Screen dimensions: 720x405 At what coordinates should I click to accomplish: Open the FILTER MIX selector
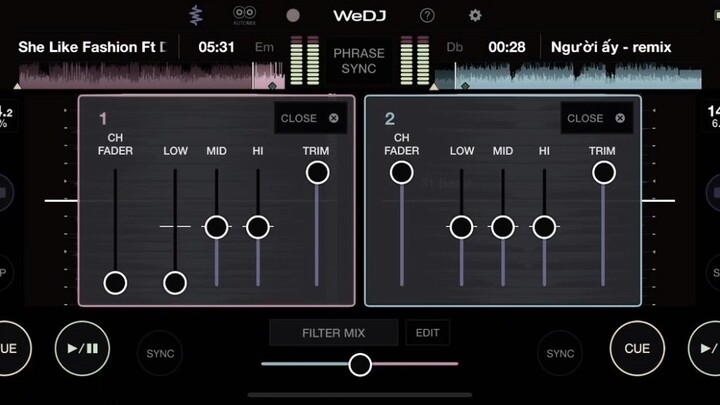pos(333,332)
